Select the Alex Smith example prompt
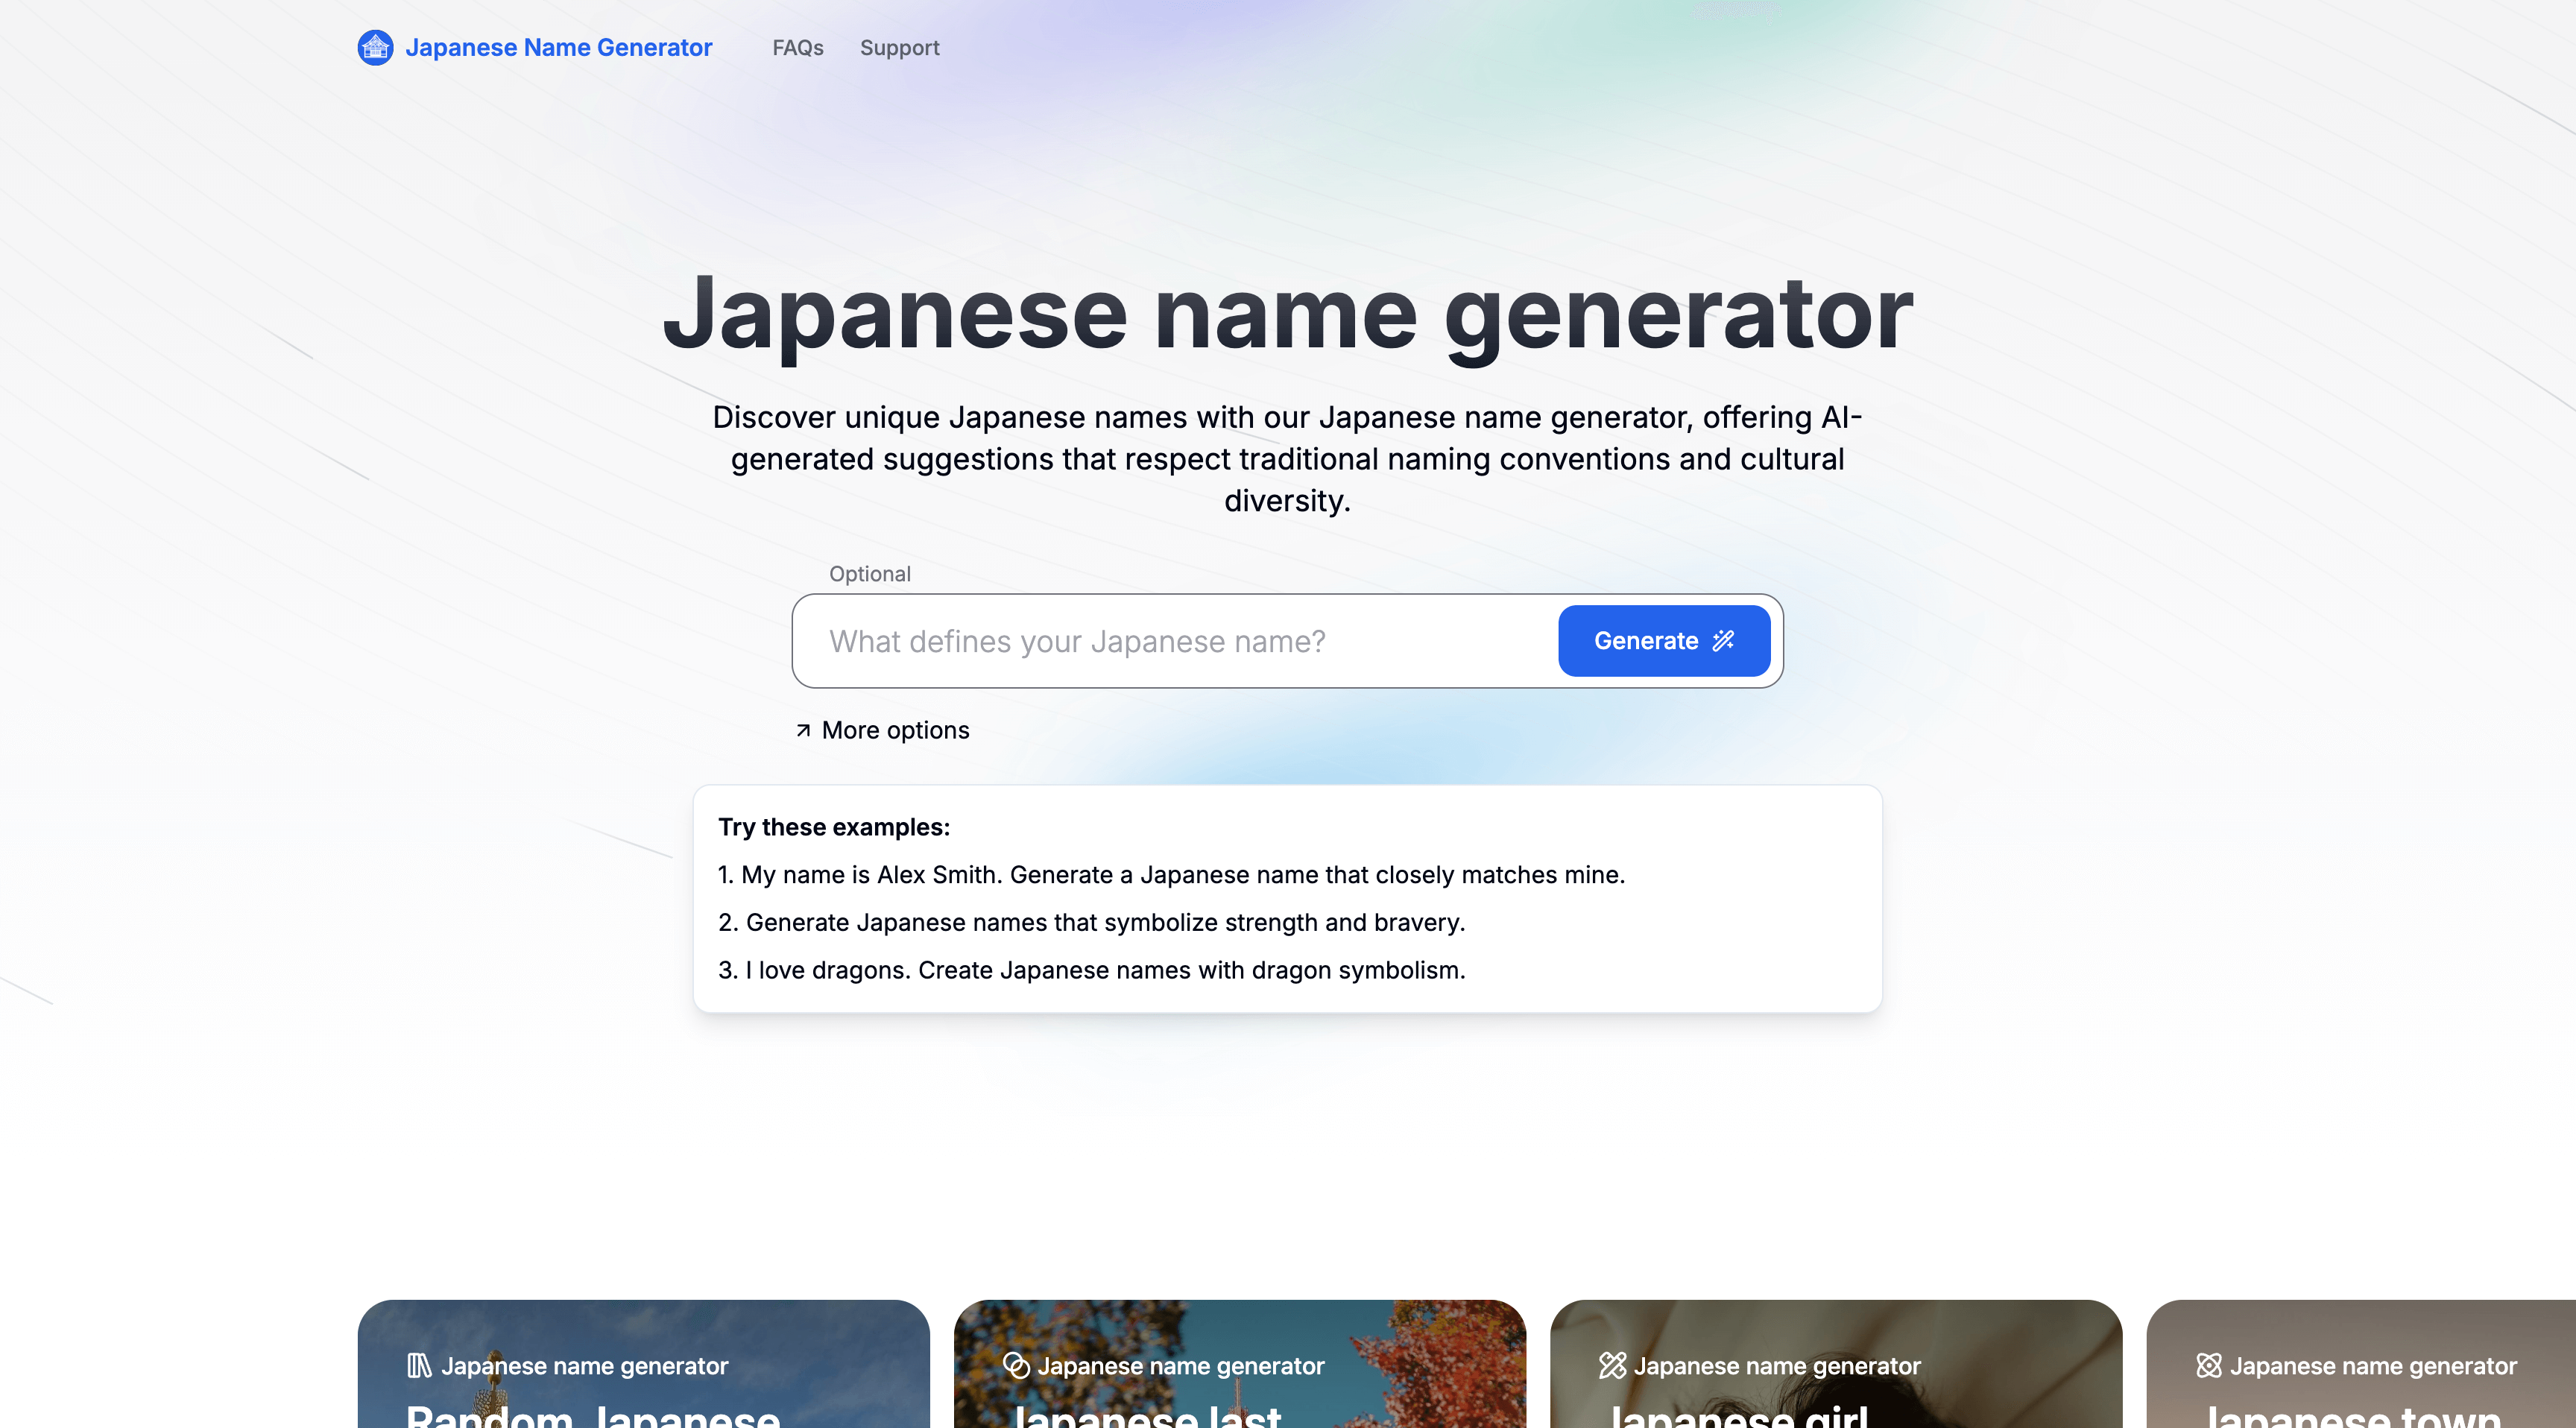The width and height of the screenshot is (2576, 1428). (x=1171, y=875)
